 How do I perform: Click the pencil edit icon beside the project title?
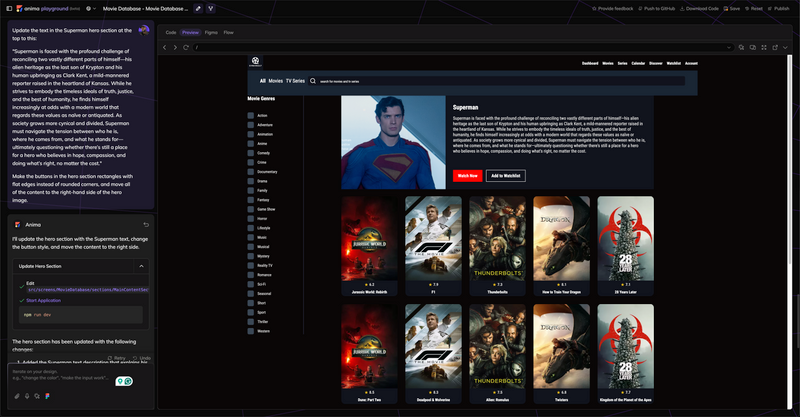[x=198, y=9]
